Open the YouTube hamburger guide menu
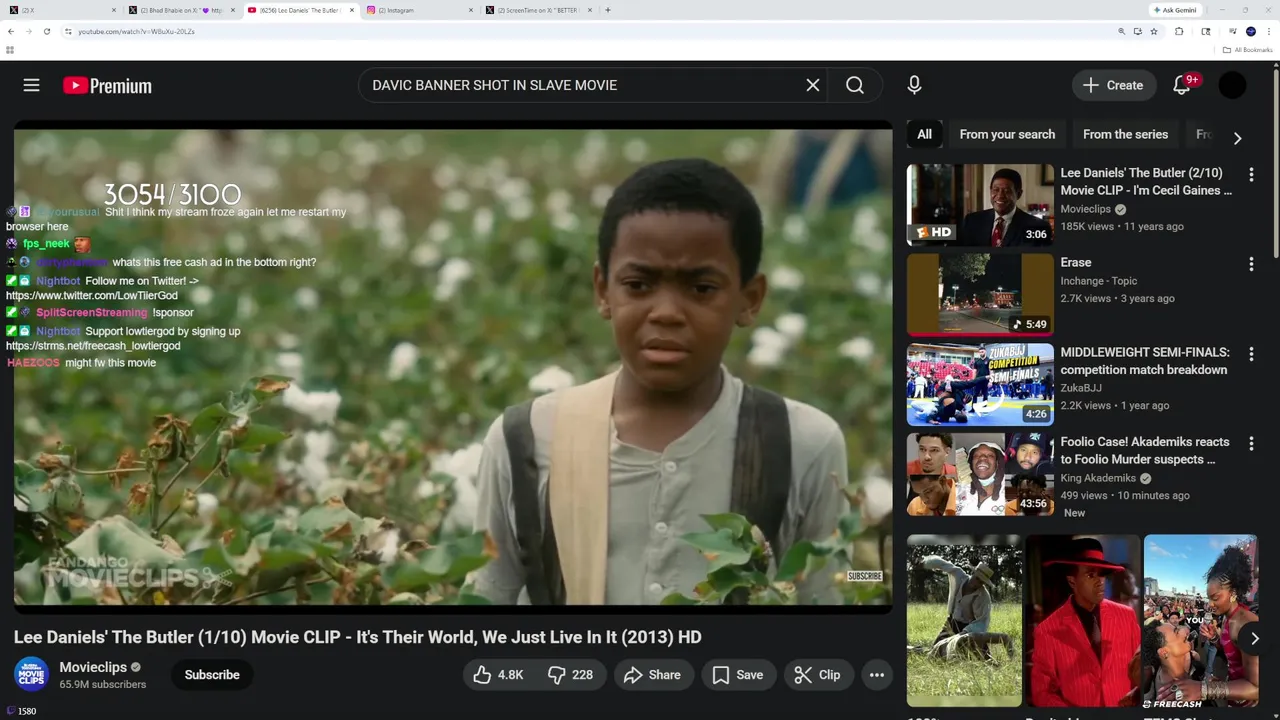Image resolution: width=1280 pixels, height=720 pixels. point(32,86)
